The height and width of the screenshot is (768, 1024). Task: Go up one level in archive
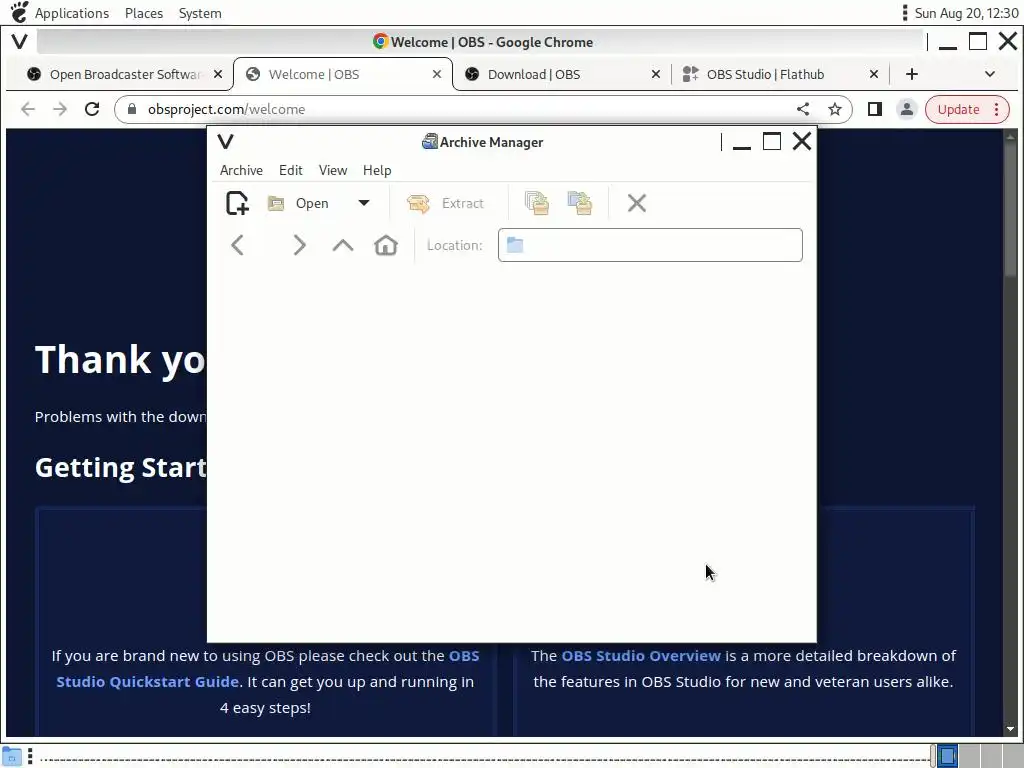click(343, 246)
